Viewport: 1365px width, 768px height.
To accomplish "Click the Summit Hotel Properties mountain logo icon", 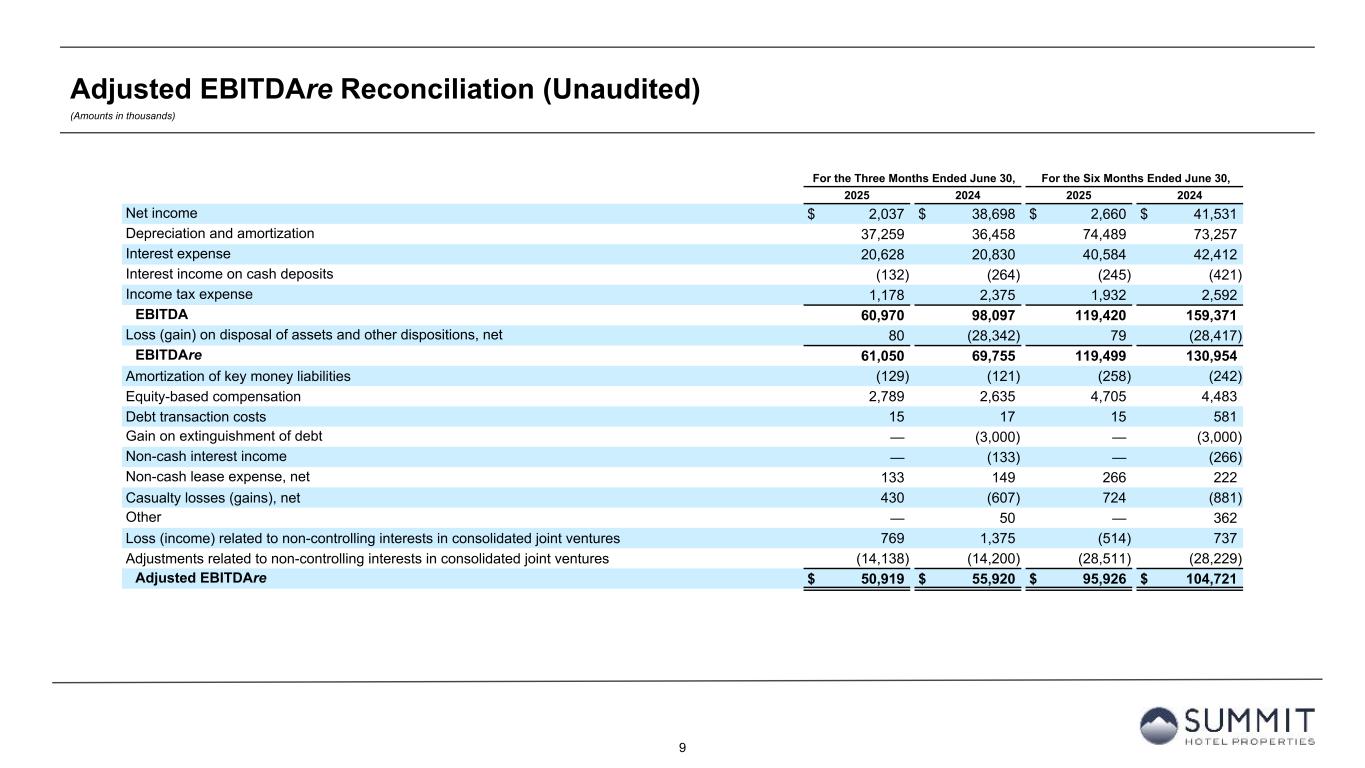I will click(1160, 726).
